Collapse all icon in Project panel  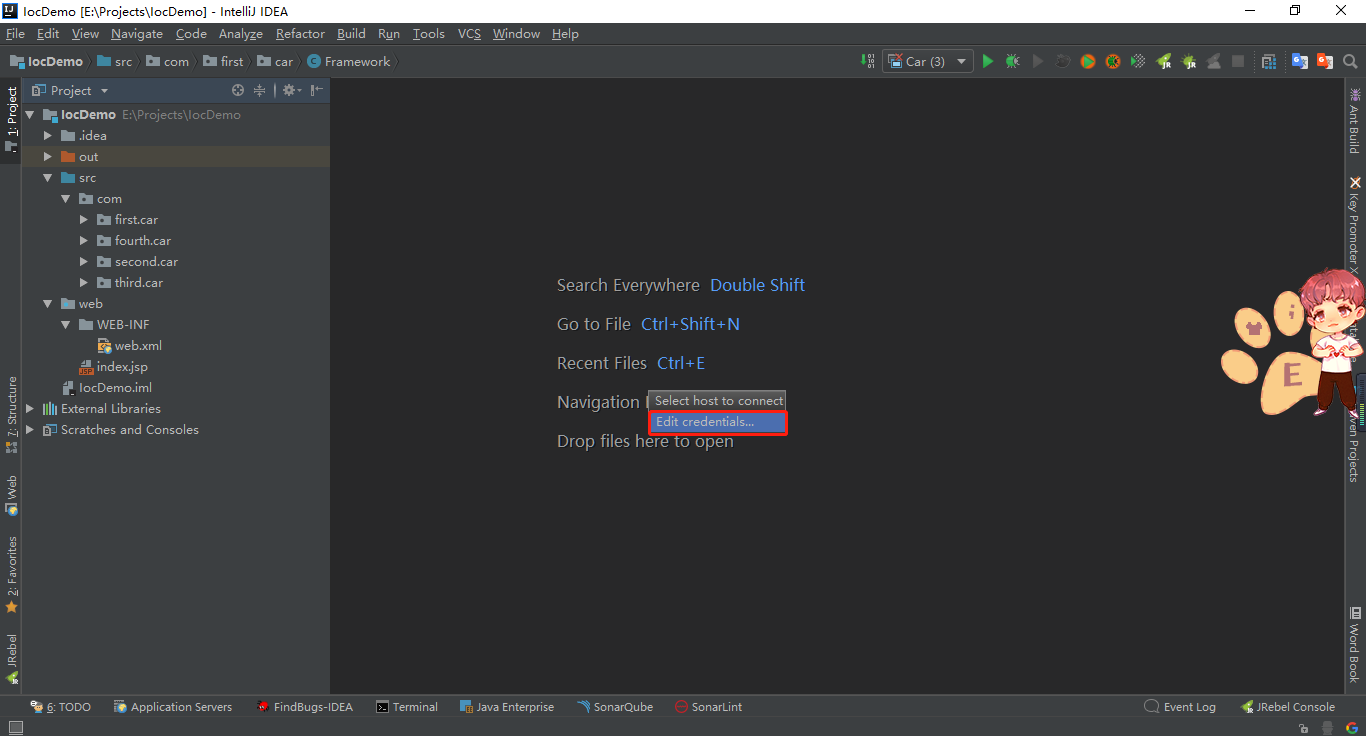tap(259, 90)
